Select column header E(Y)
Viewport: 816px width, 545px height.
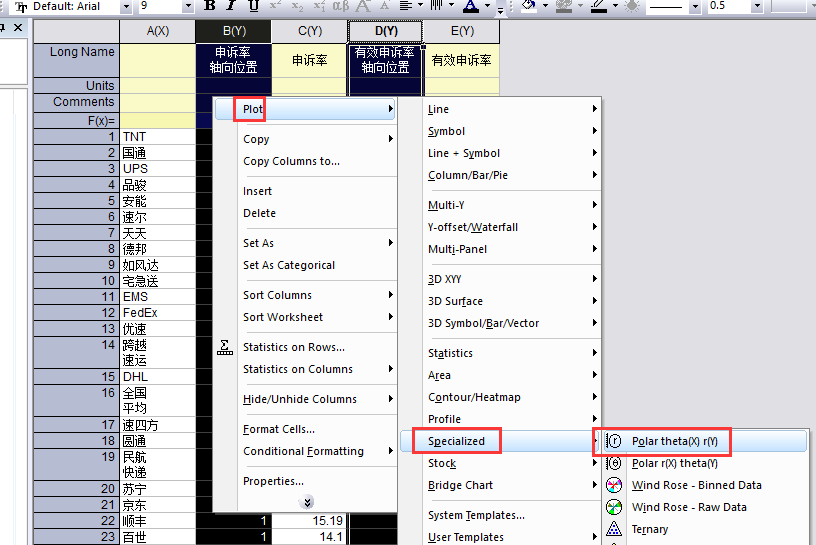pos(462,31)
